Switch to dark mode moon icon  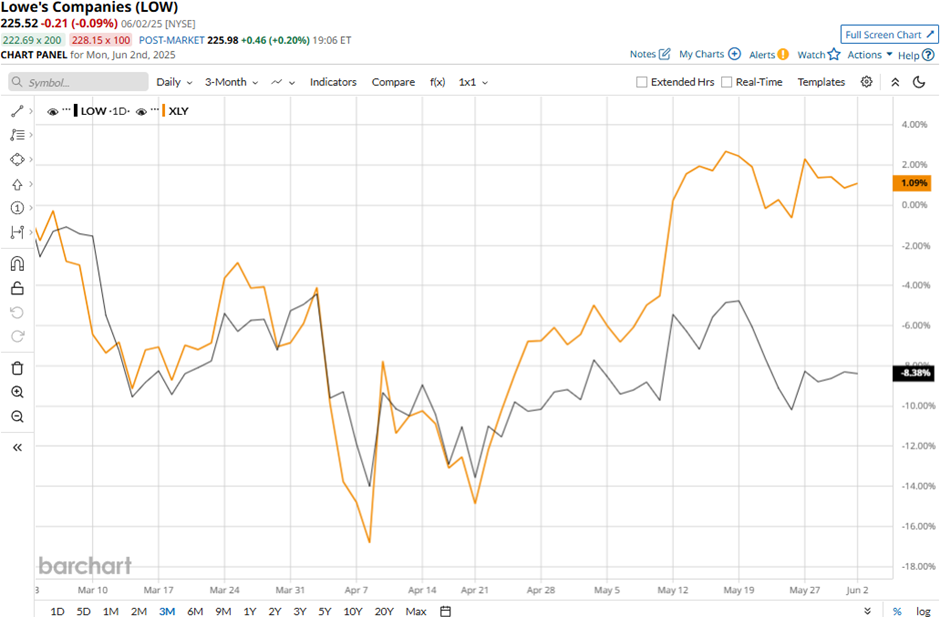coord(919,82)
